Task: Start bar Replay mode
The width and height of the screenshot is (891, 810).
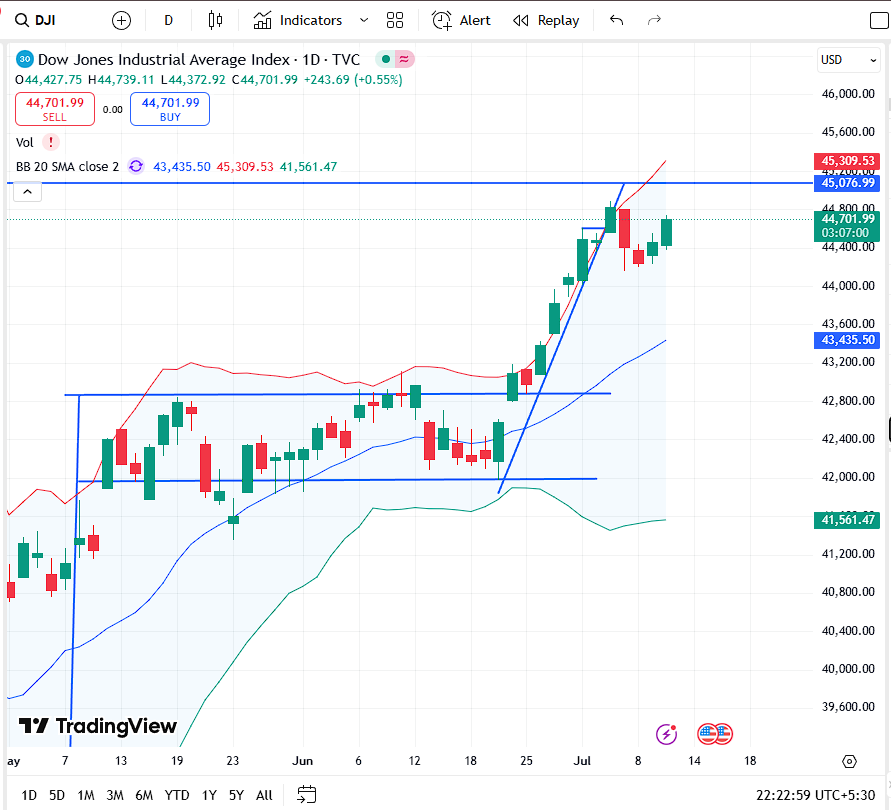Action: (x=546, y=20)
